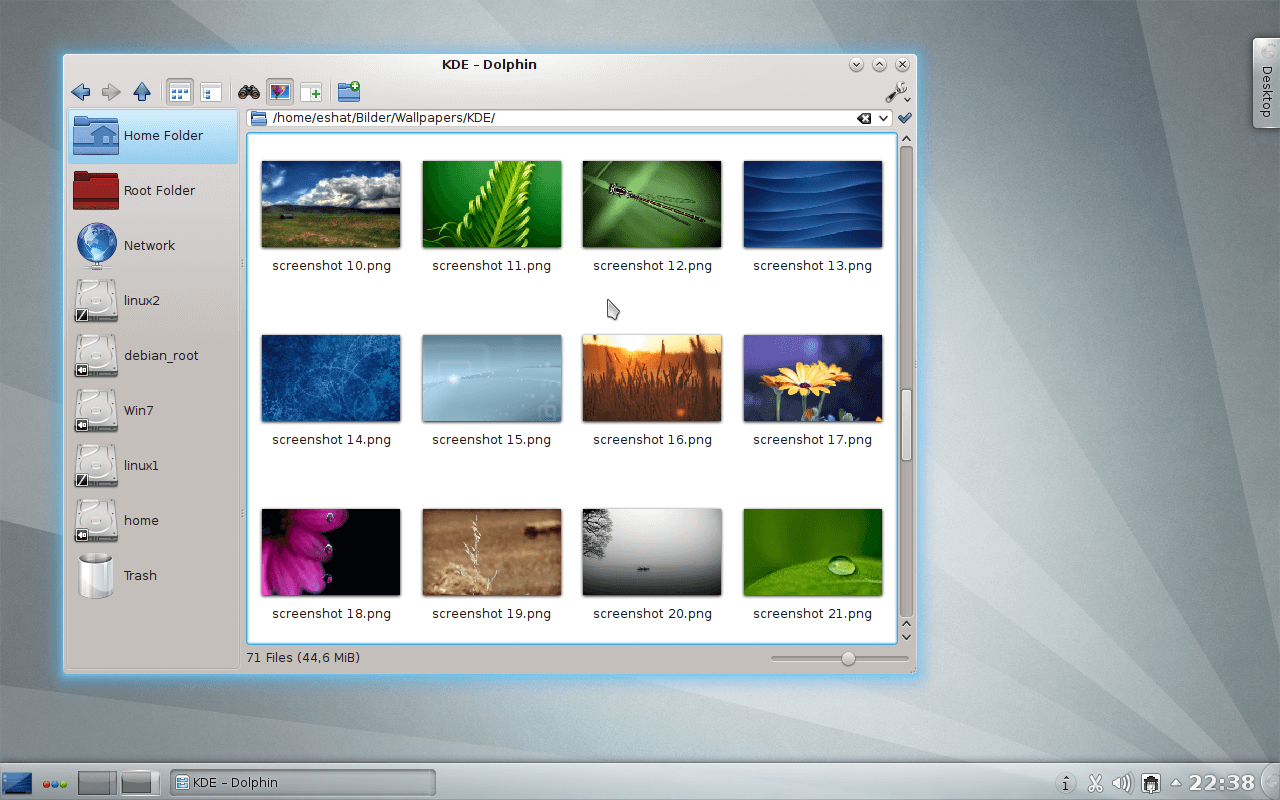Go back to the previous folder
Viewport: 1280px width, 800px height.
click(81, 91)
